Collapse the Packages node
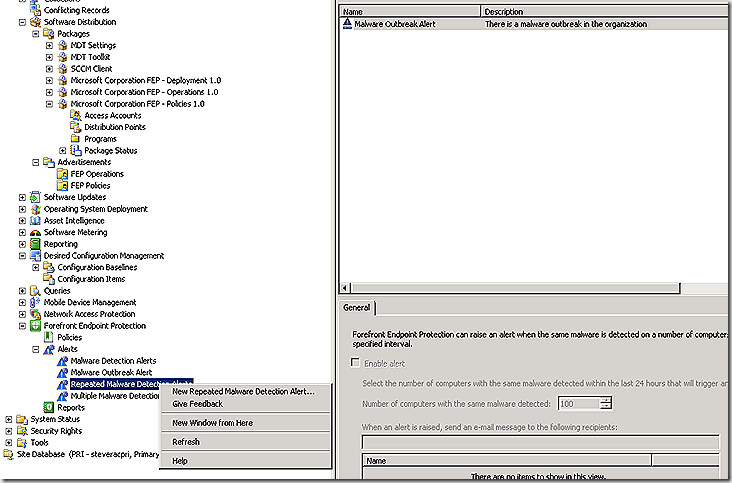The height and width of the screenshot is (483, 732). 35,34
